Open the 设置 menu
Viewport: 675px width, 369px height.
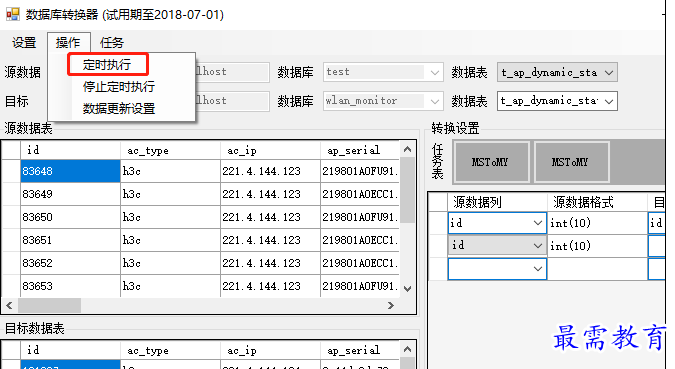point(24,43)
